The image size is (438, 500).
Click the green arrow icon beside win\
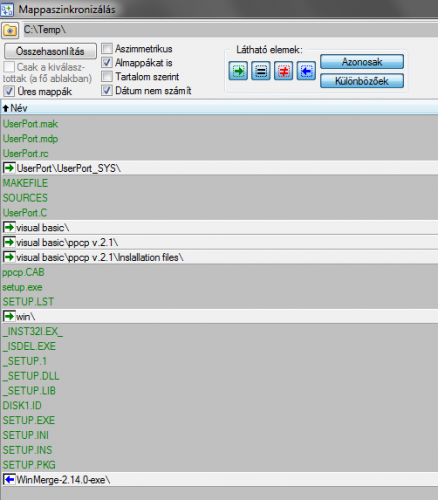[x=9, y=316]
